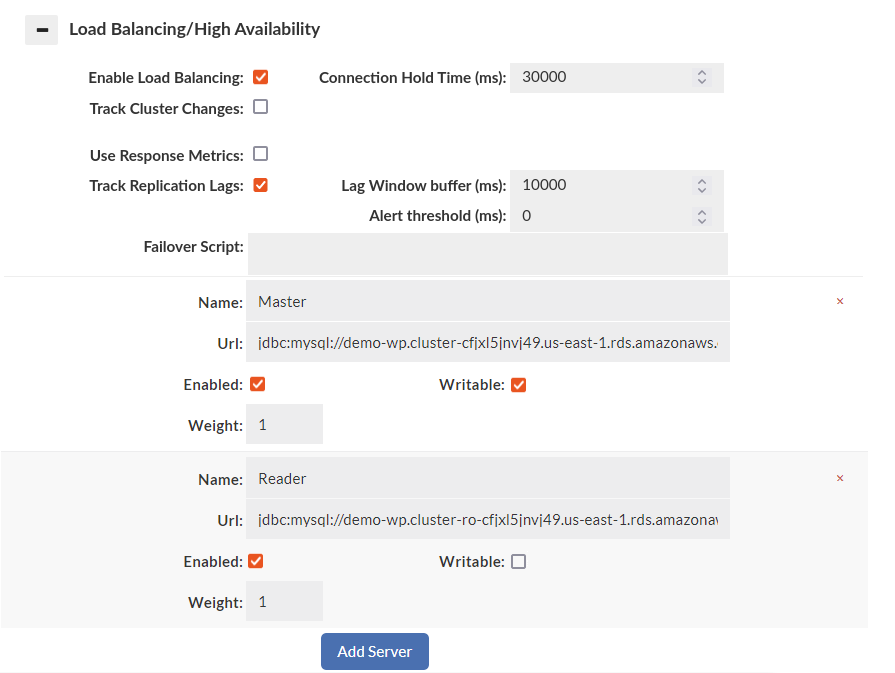
Task: Adjust Lag Window buffer spinner arrows
Action: coord(702,185)
